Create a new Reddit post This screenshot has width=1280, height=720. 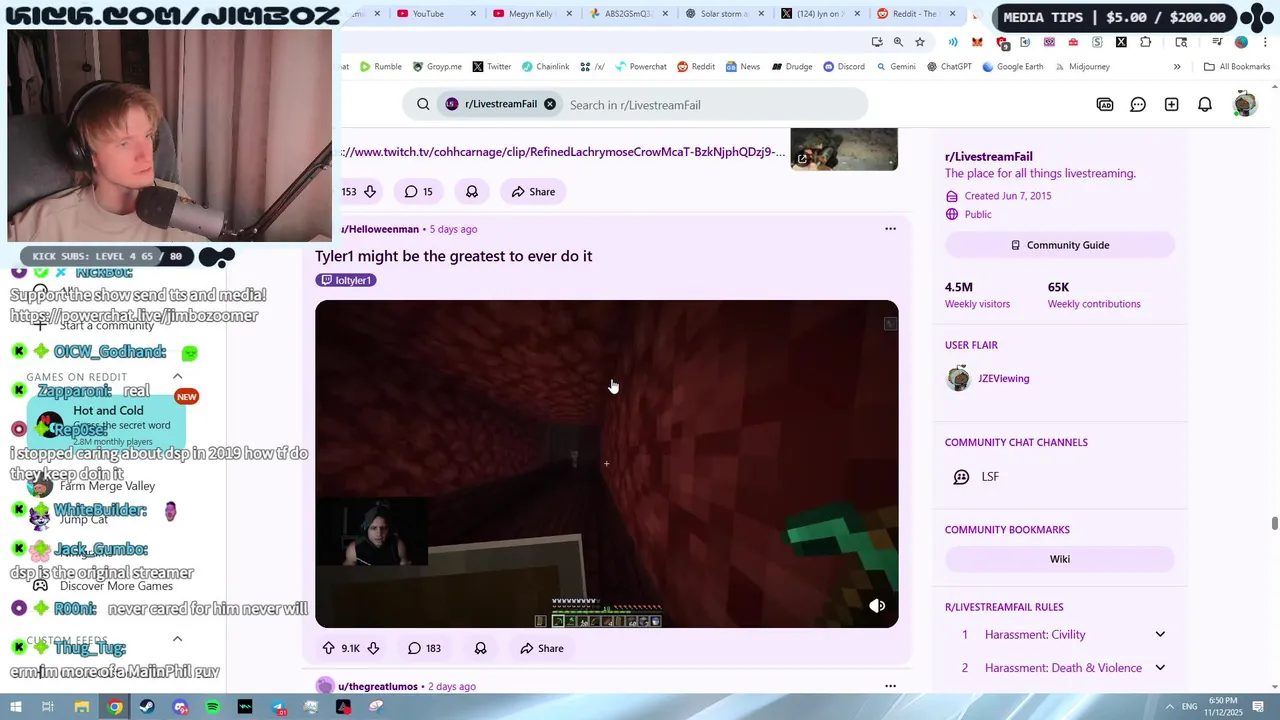[x=1171, y=104]
